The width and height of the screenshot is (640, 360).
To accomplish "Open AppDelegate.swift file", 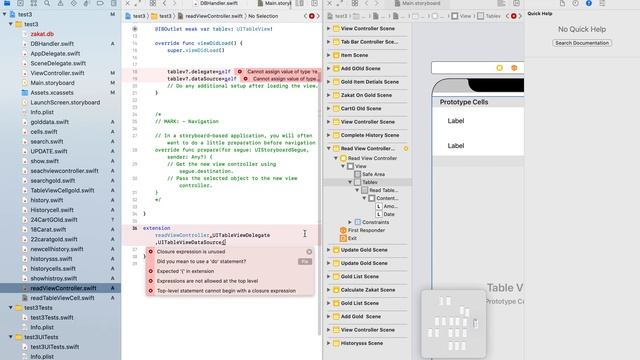I will tap(55, 53).
